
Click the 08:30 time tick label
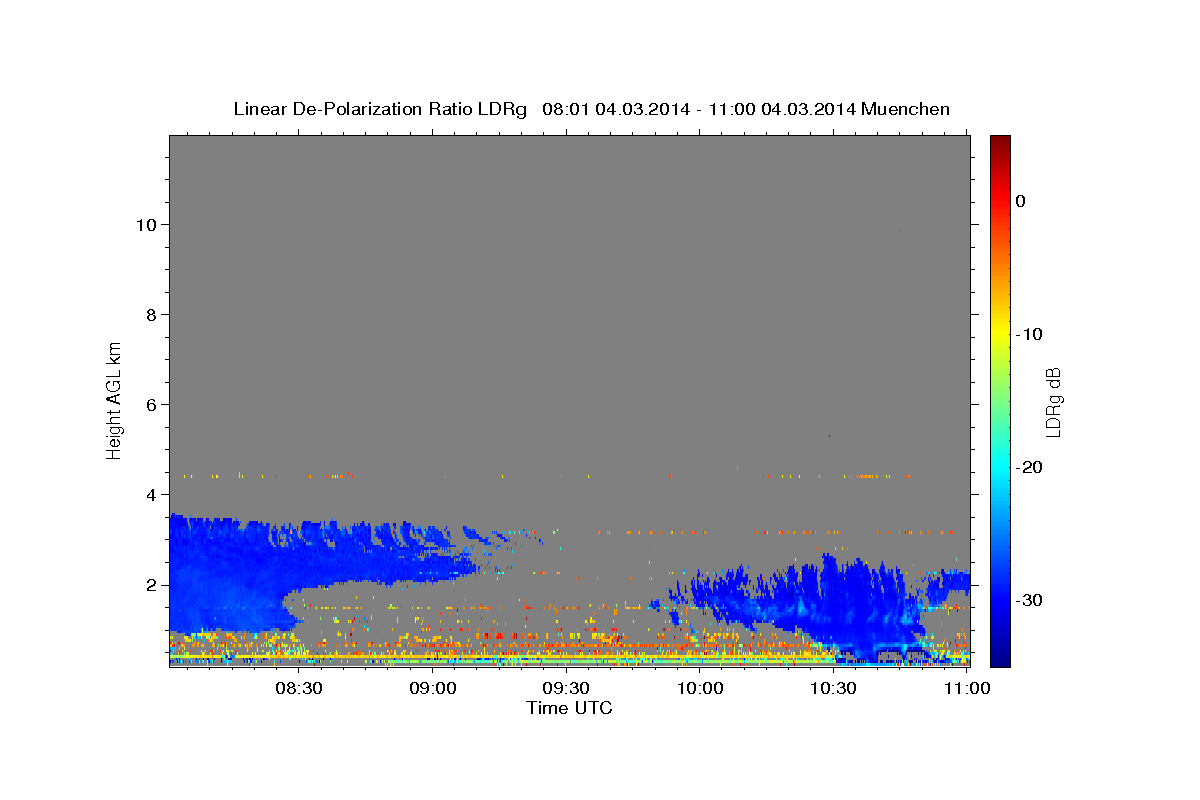[x=300, y=688]
